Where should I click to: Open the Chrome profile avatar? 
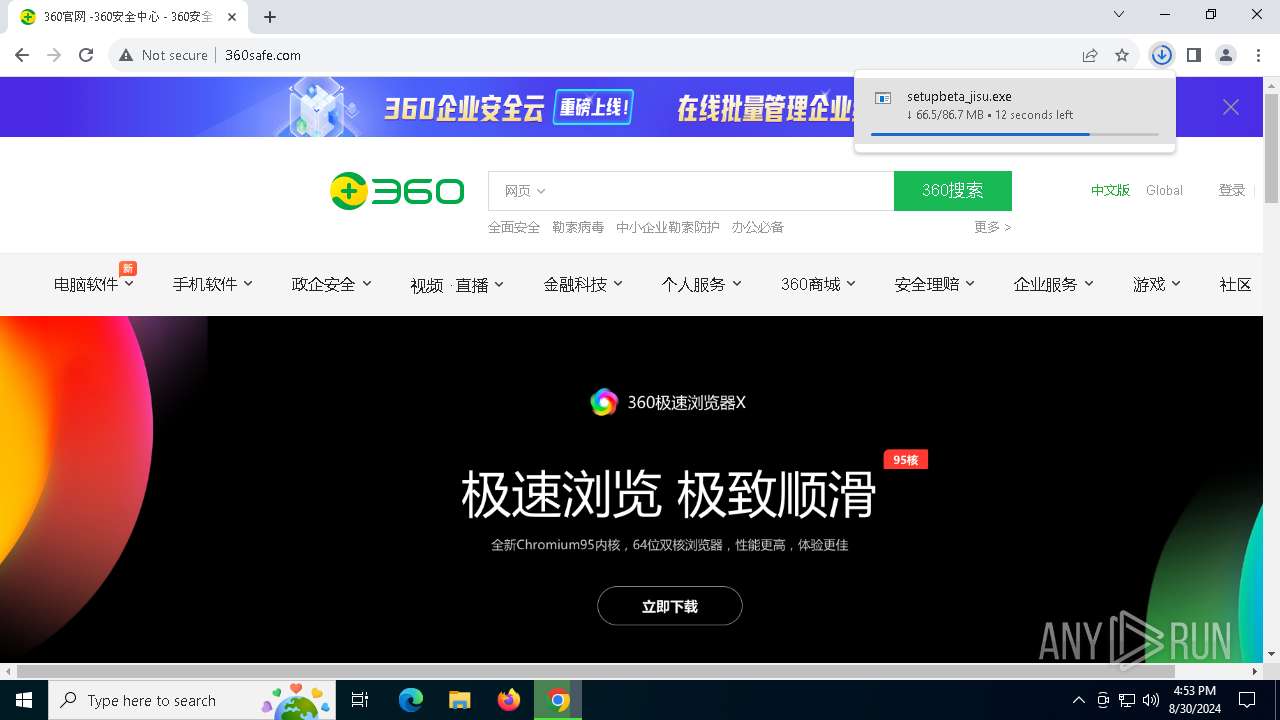(1226, 55)
